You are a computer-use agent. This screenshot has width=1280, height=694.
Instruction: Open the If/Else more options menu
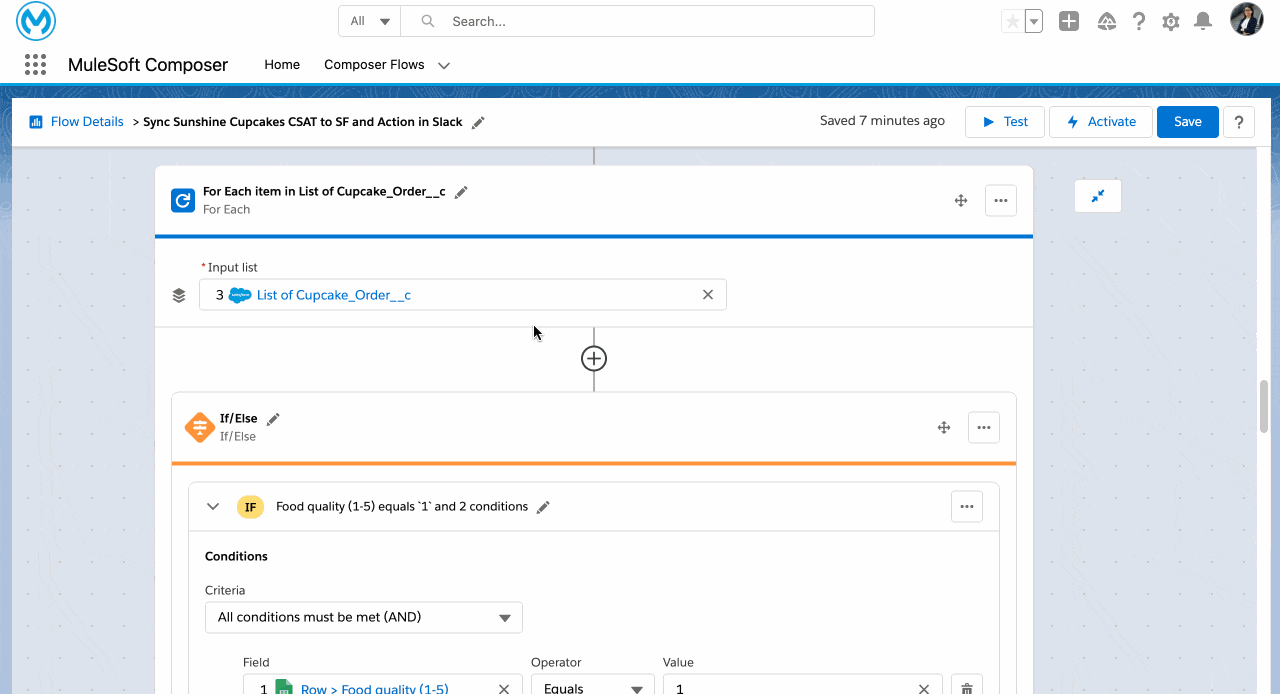[984, 428]
